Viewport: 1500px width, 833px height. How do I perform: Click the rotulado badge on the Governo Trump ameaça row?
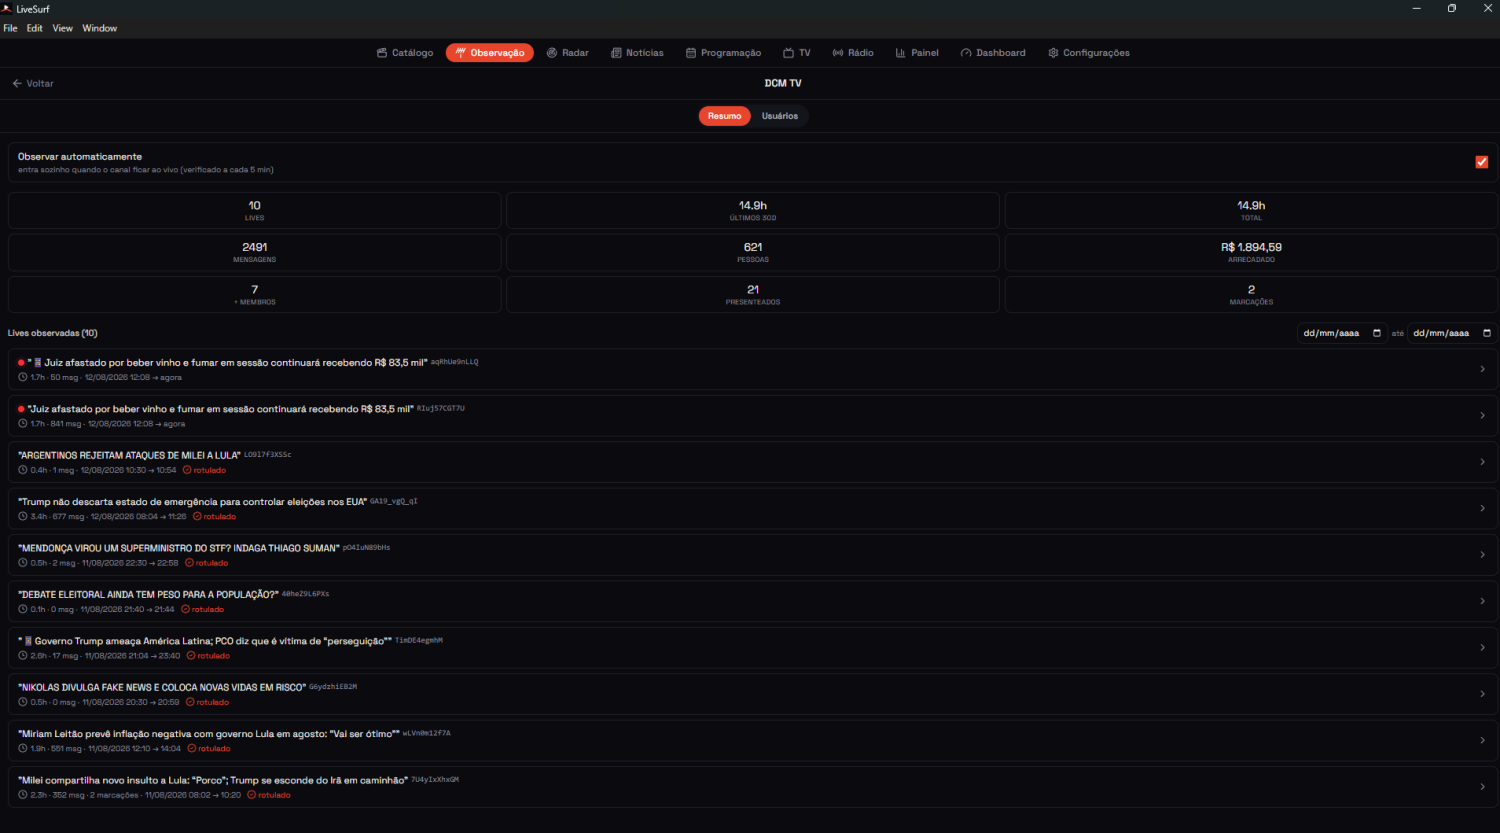tap(208, 656)
